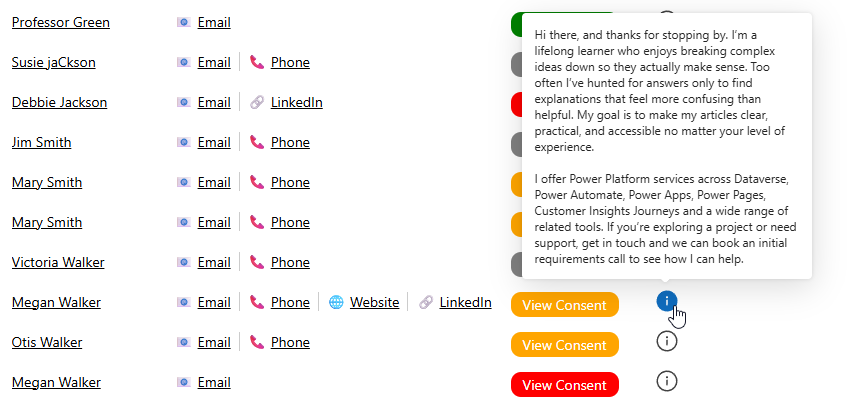Open Debbie Jackson's LinkedIn link

[x=296, y=102]
